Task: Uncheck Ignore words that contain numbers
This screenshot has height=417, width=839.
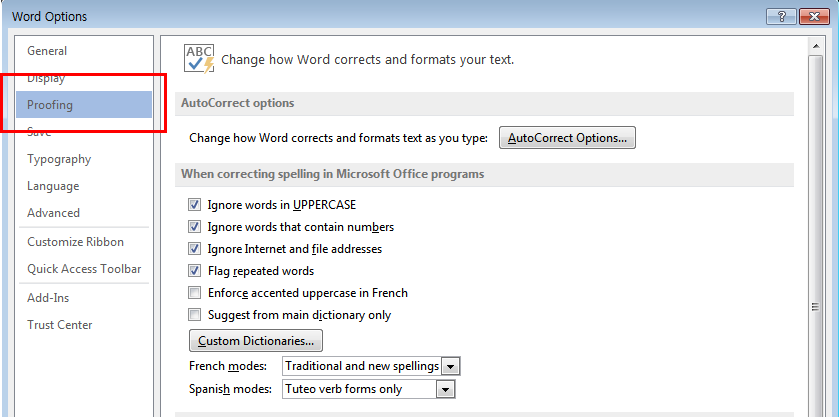Action: [x=194, y=227]
